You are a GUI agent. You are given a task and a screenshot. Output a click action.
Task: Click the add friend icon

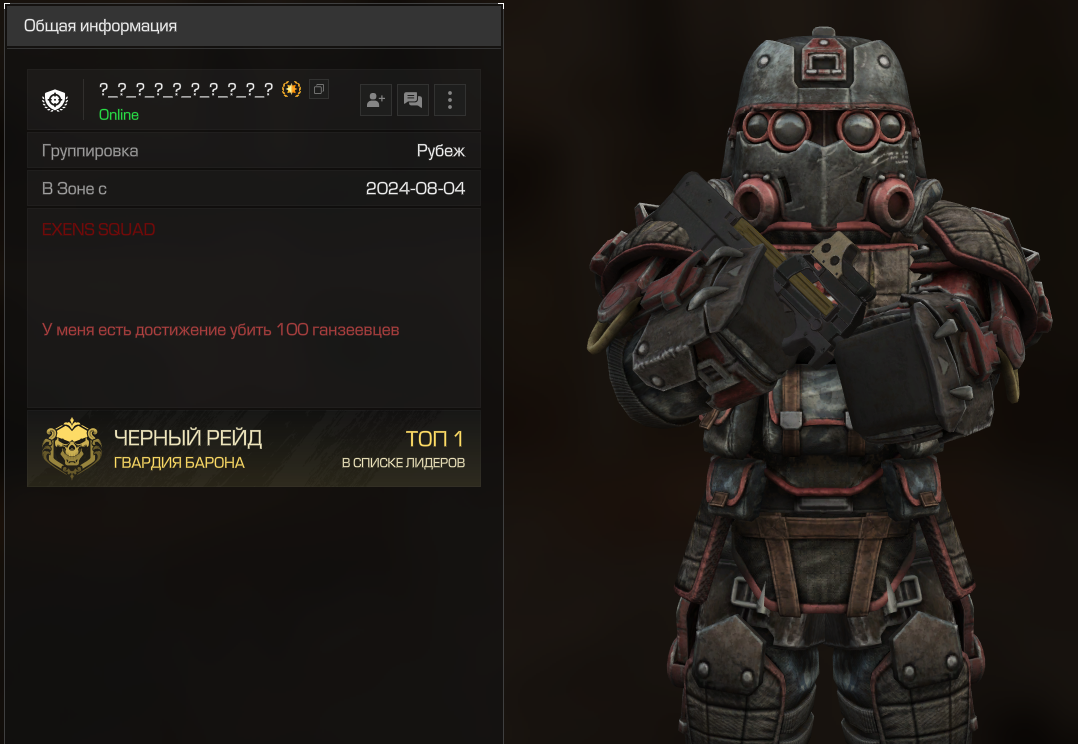pos(375,100)
